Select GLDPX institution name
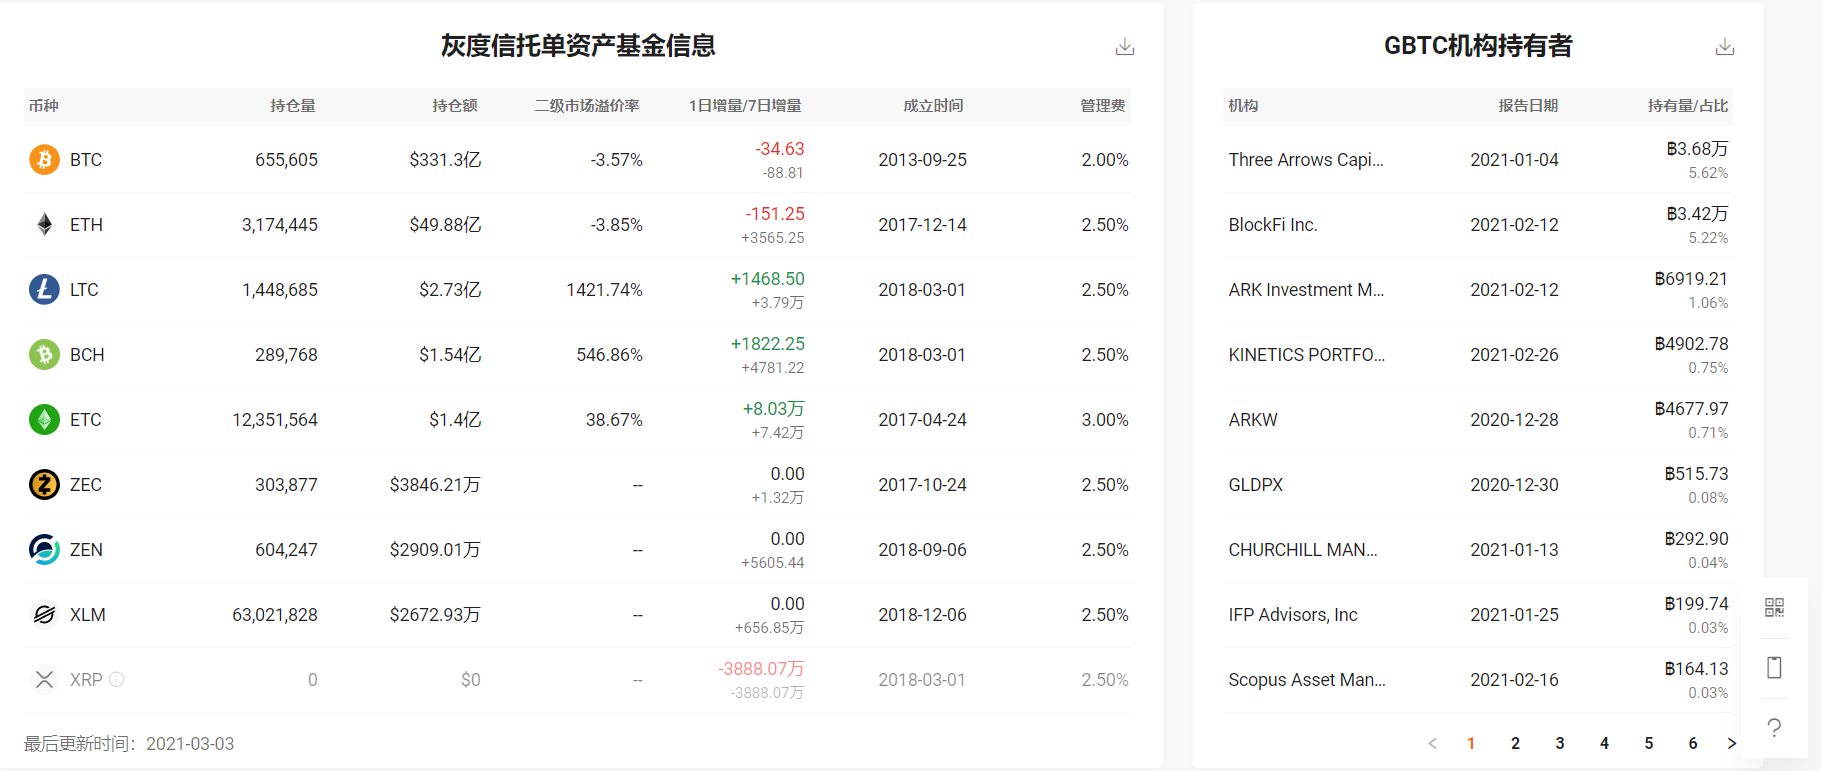The width and height of the screenshot is (1822, 771). [x=1256, y=485]
